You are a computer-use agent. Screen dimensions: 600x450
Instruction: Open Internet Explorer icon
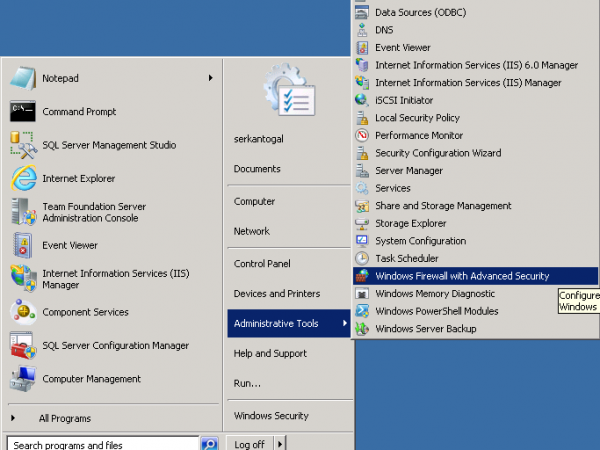(x=23, y=178)
